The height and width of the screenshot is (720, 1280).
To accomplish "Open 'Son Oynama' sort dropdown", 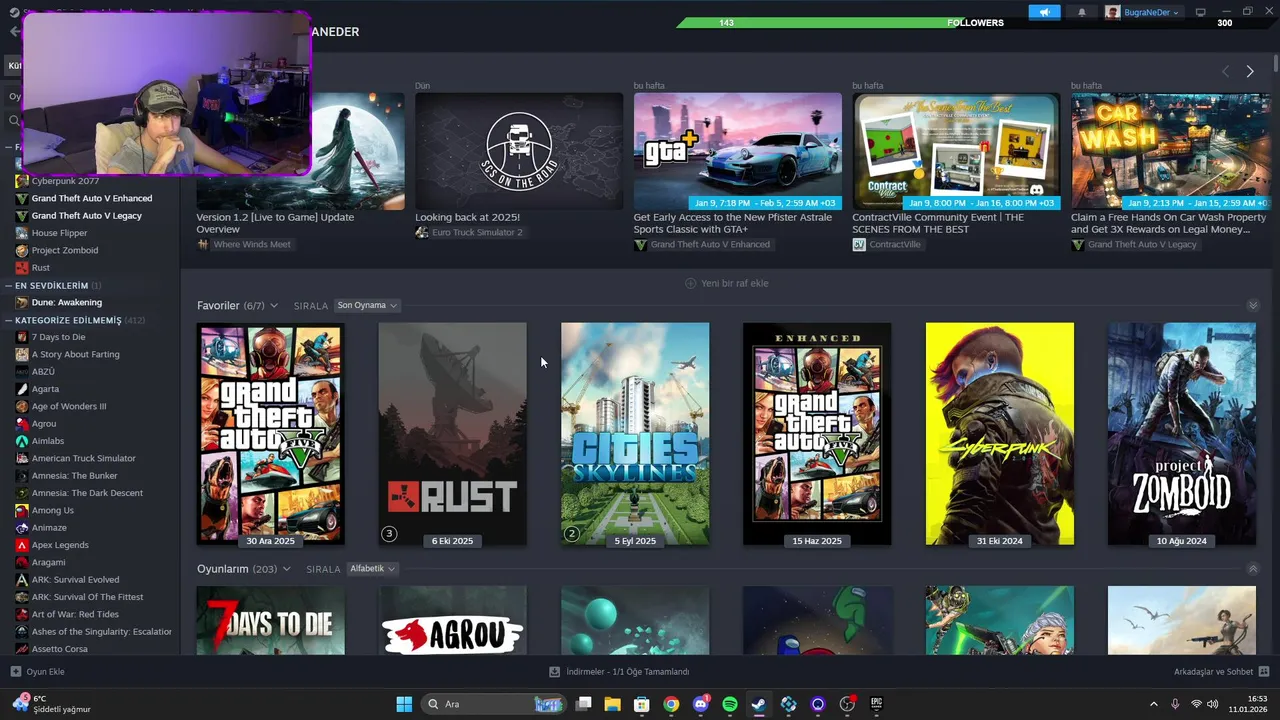I will 367,305.
